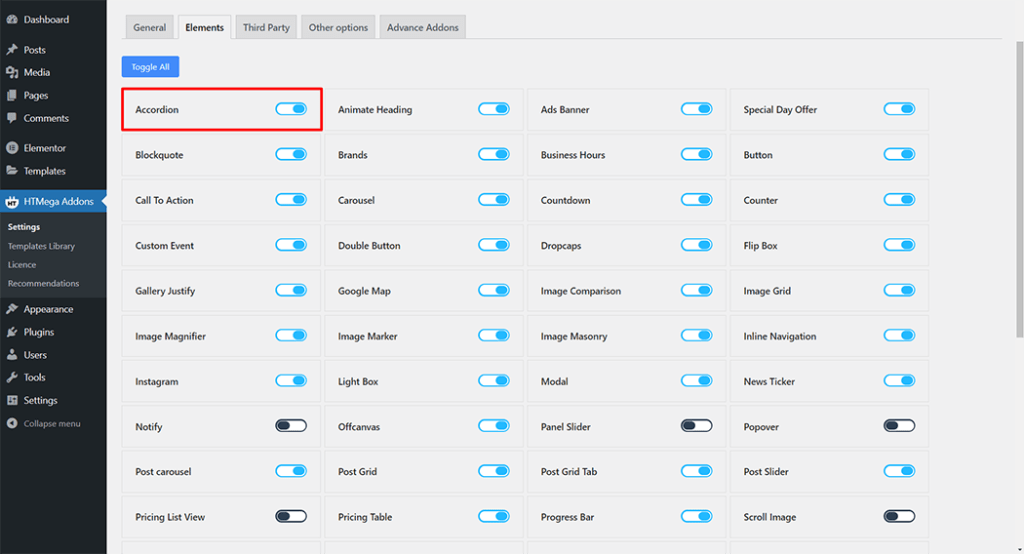1024x554 pixels.
Task: Toggle the Countdown element switch
Action: pyautogui.click(x=696, y=200)
